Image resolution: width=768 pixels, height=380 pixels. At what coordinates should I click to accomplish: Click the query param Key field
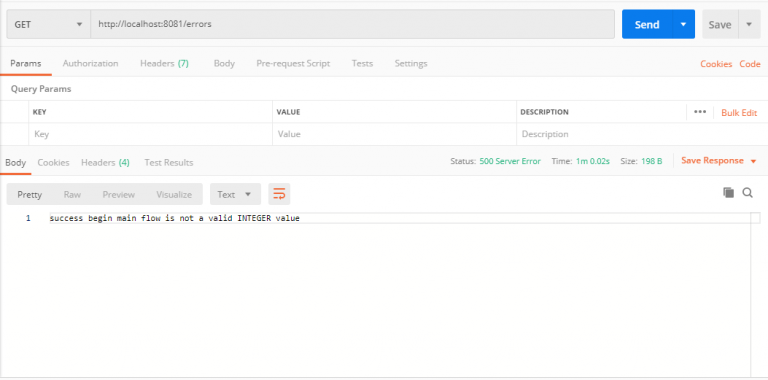150,134
